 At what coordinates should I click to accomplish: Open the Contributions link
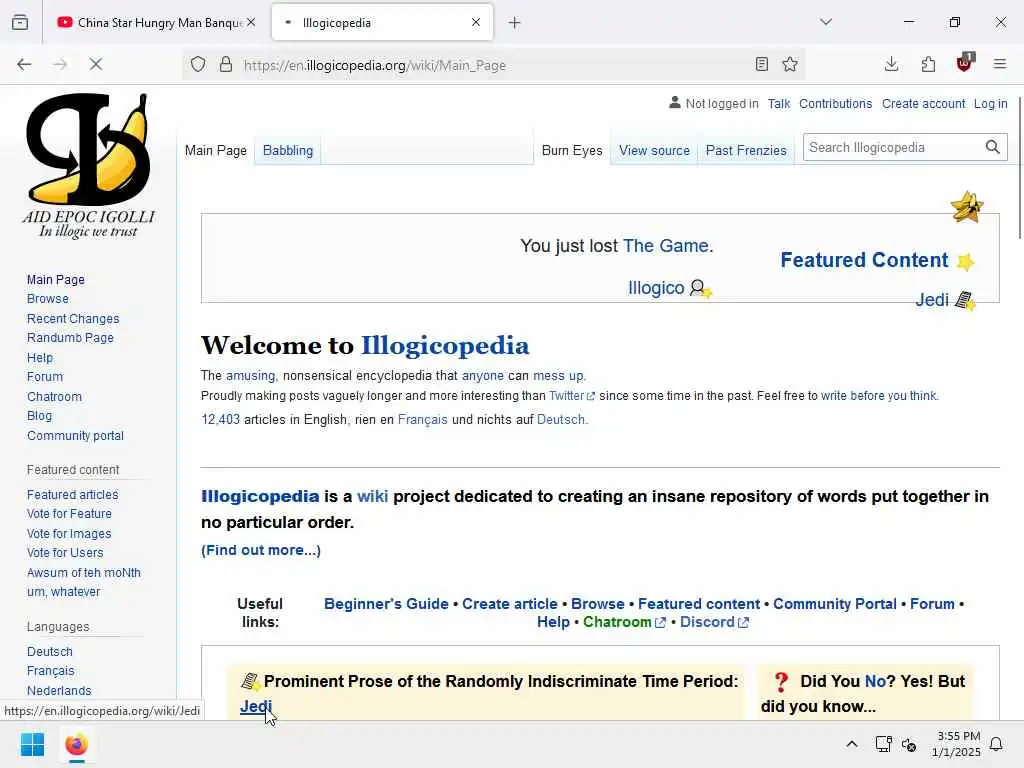tap(835, 103)
